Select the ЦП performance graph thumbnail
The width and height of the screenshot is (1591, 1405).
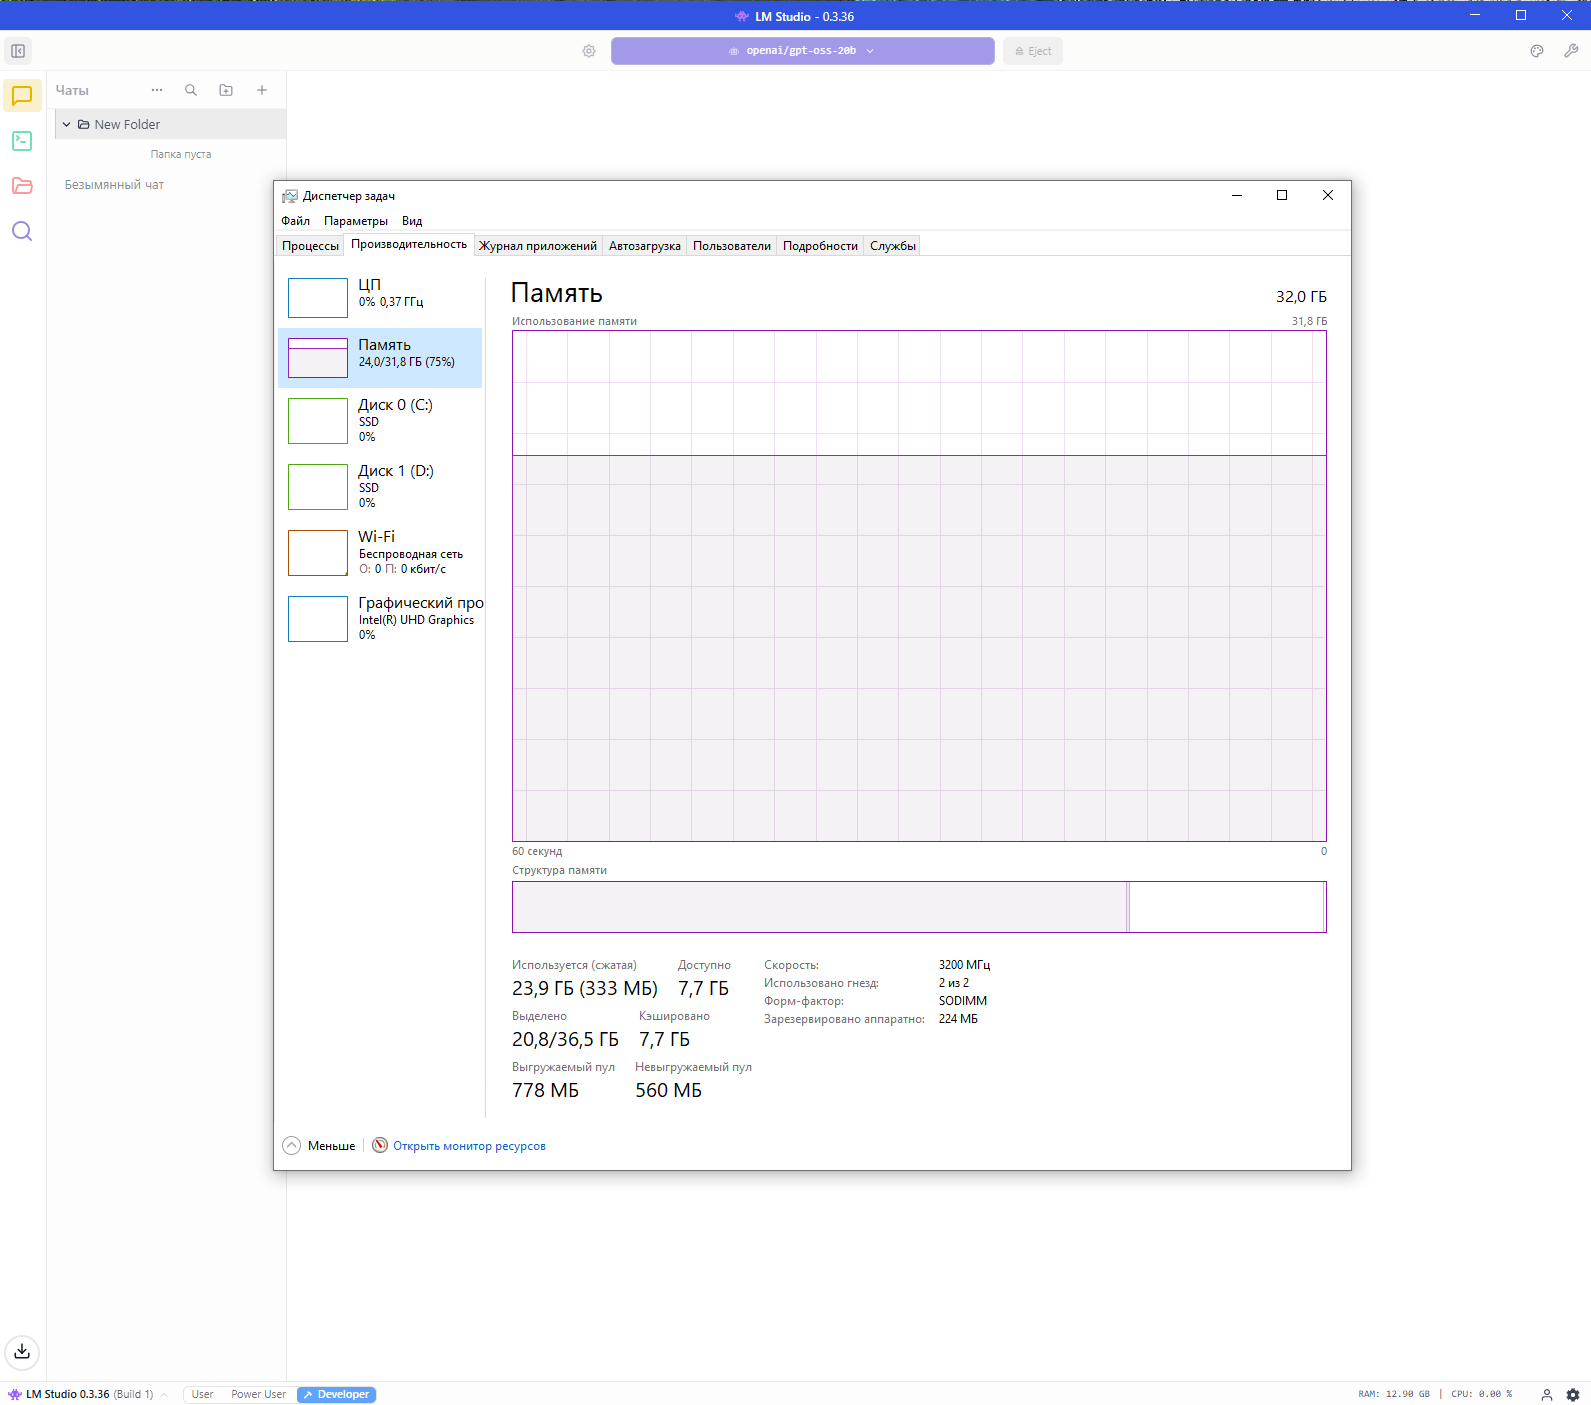coord(318,297)
